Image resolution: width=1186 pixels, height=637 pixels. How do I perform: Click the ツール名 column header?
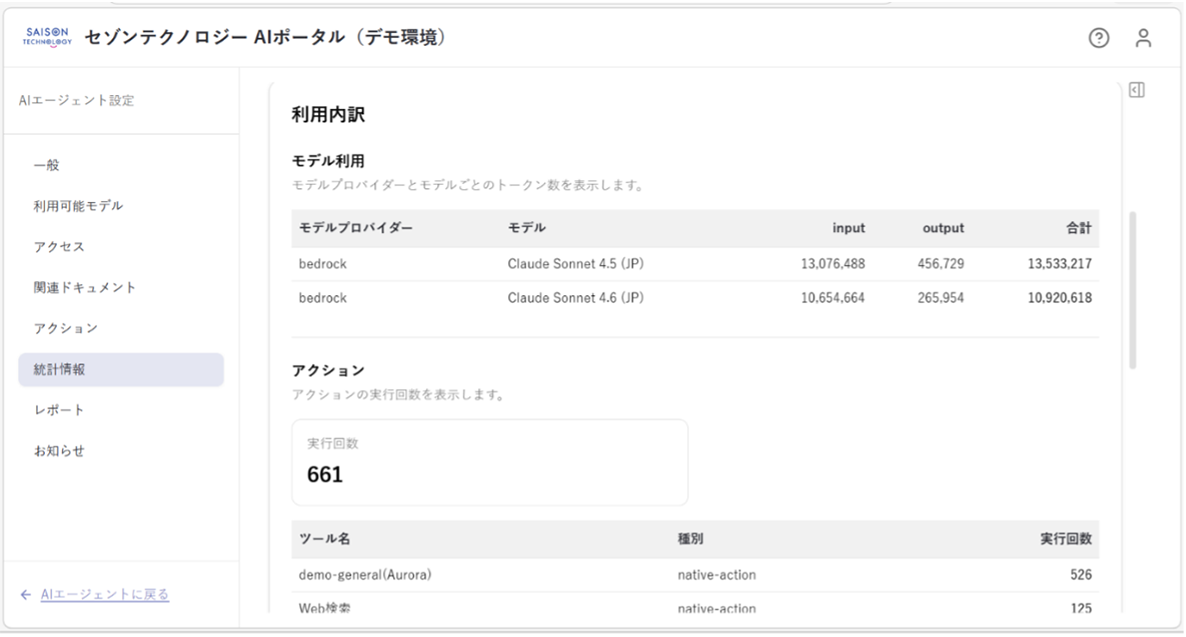click(x=324, y=539)
